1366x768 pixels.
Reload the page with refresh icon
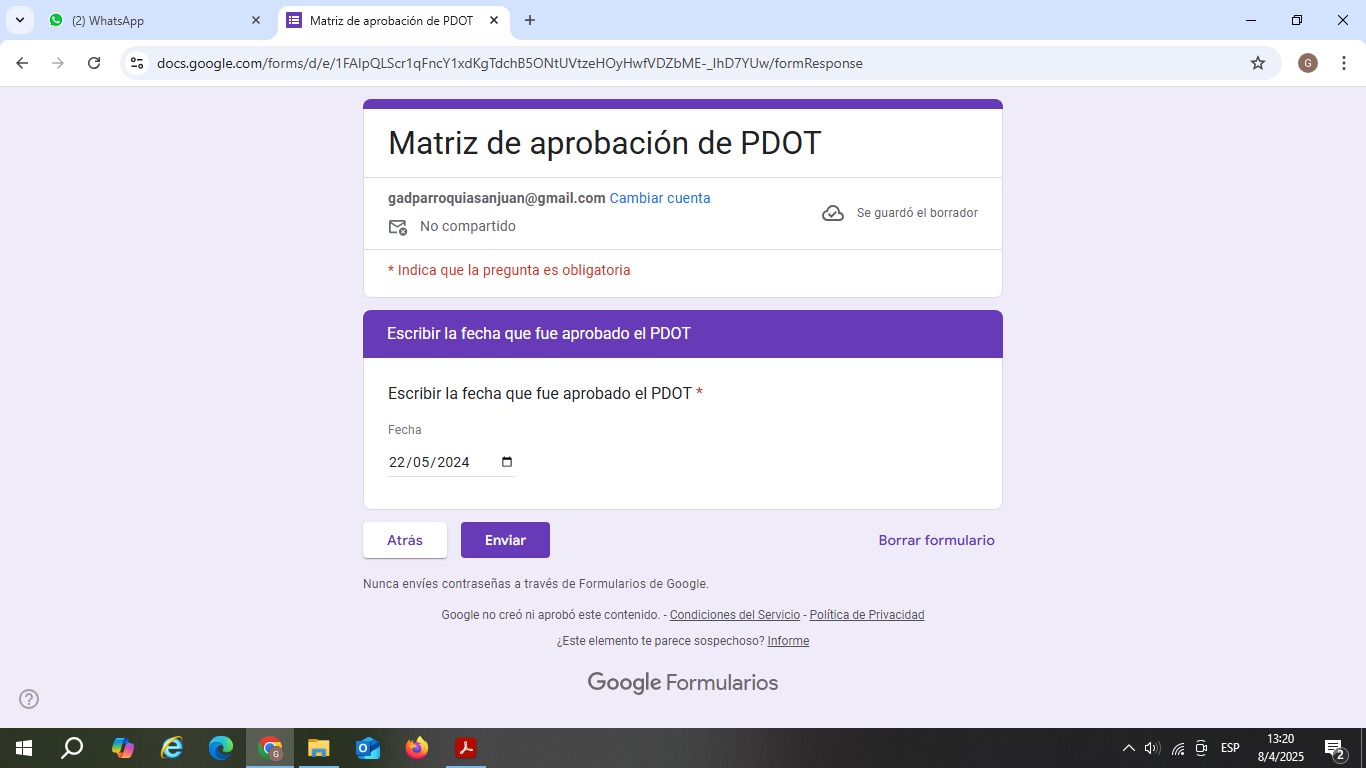pyautogui.click(x=94, y=63)
